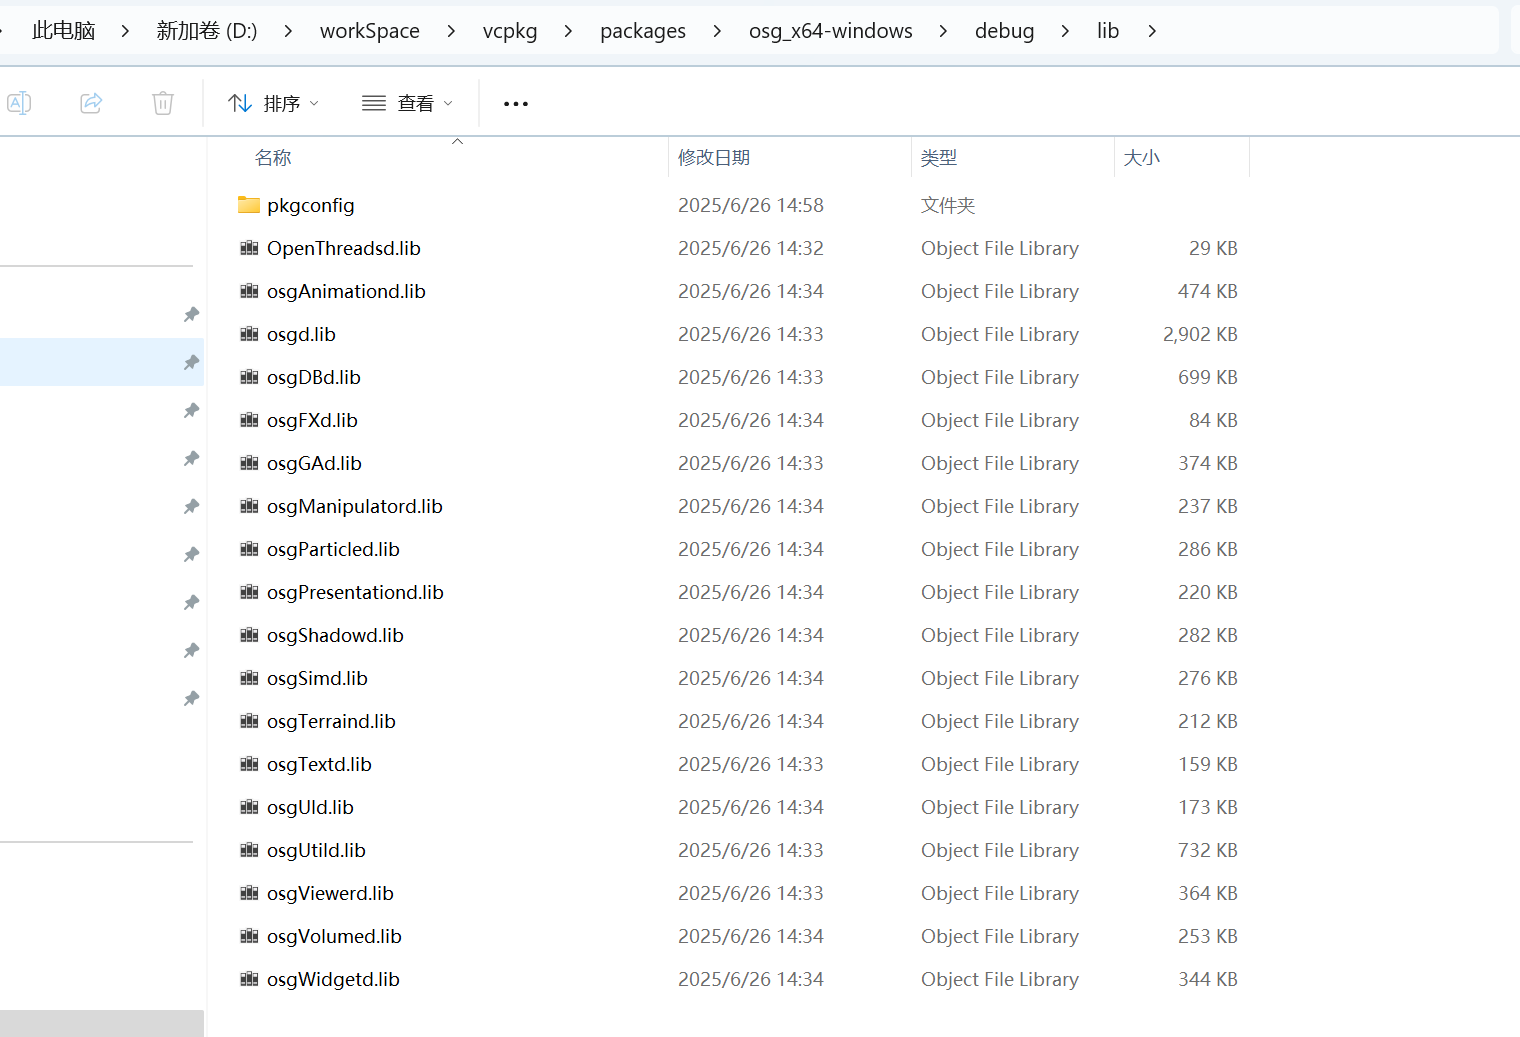Select the osgVolumed.lib file icon
The height and width of the screenshot is (1037, 1520).
(x=249, y=936)
